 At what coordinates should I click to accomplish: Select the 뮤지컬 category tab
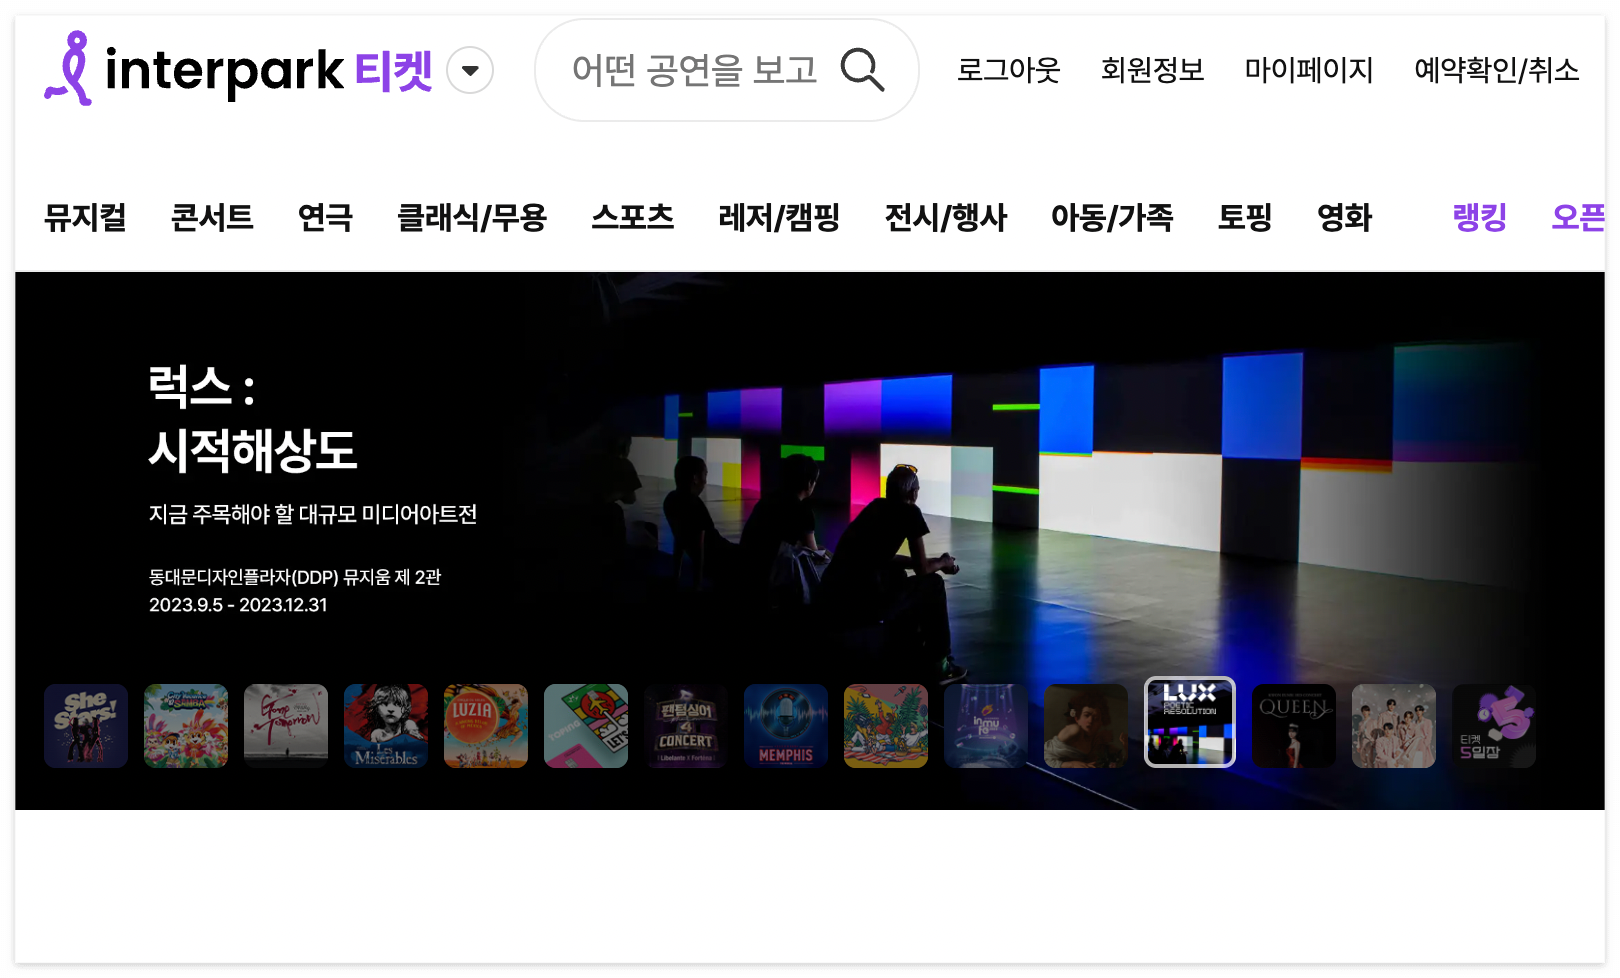pos(84,218)
